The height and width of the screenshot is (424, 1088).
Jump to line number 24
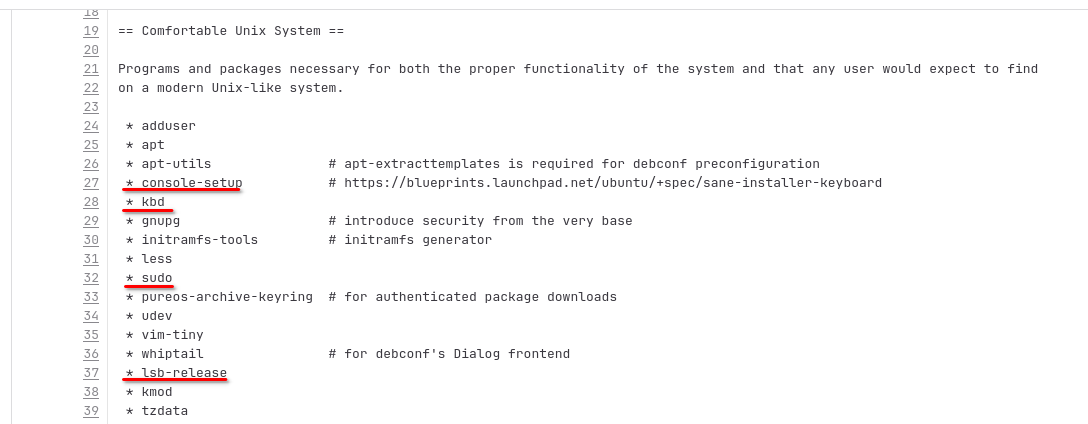pos(91,126)
